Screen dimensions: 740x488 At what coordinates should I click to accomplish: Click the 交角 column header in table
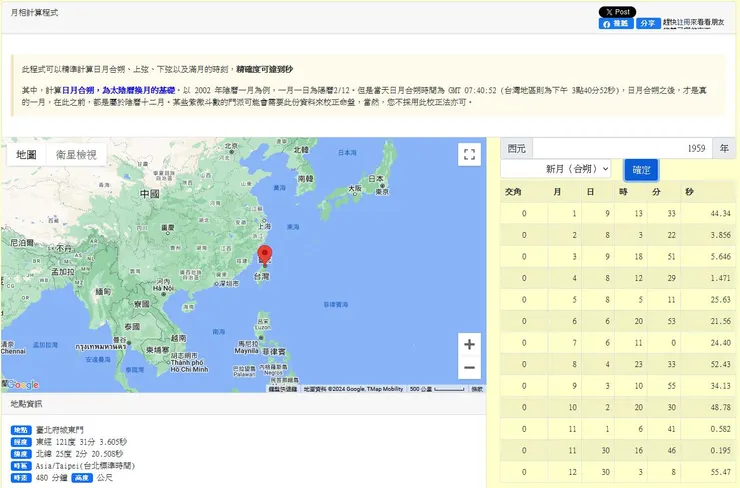pyautogui.click(x=513, y=191)
